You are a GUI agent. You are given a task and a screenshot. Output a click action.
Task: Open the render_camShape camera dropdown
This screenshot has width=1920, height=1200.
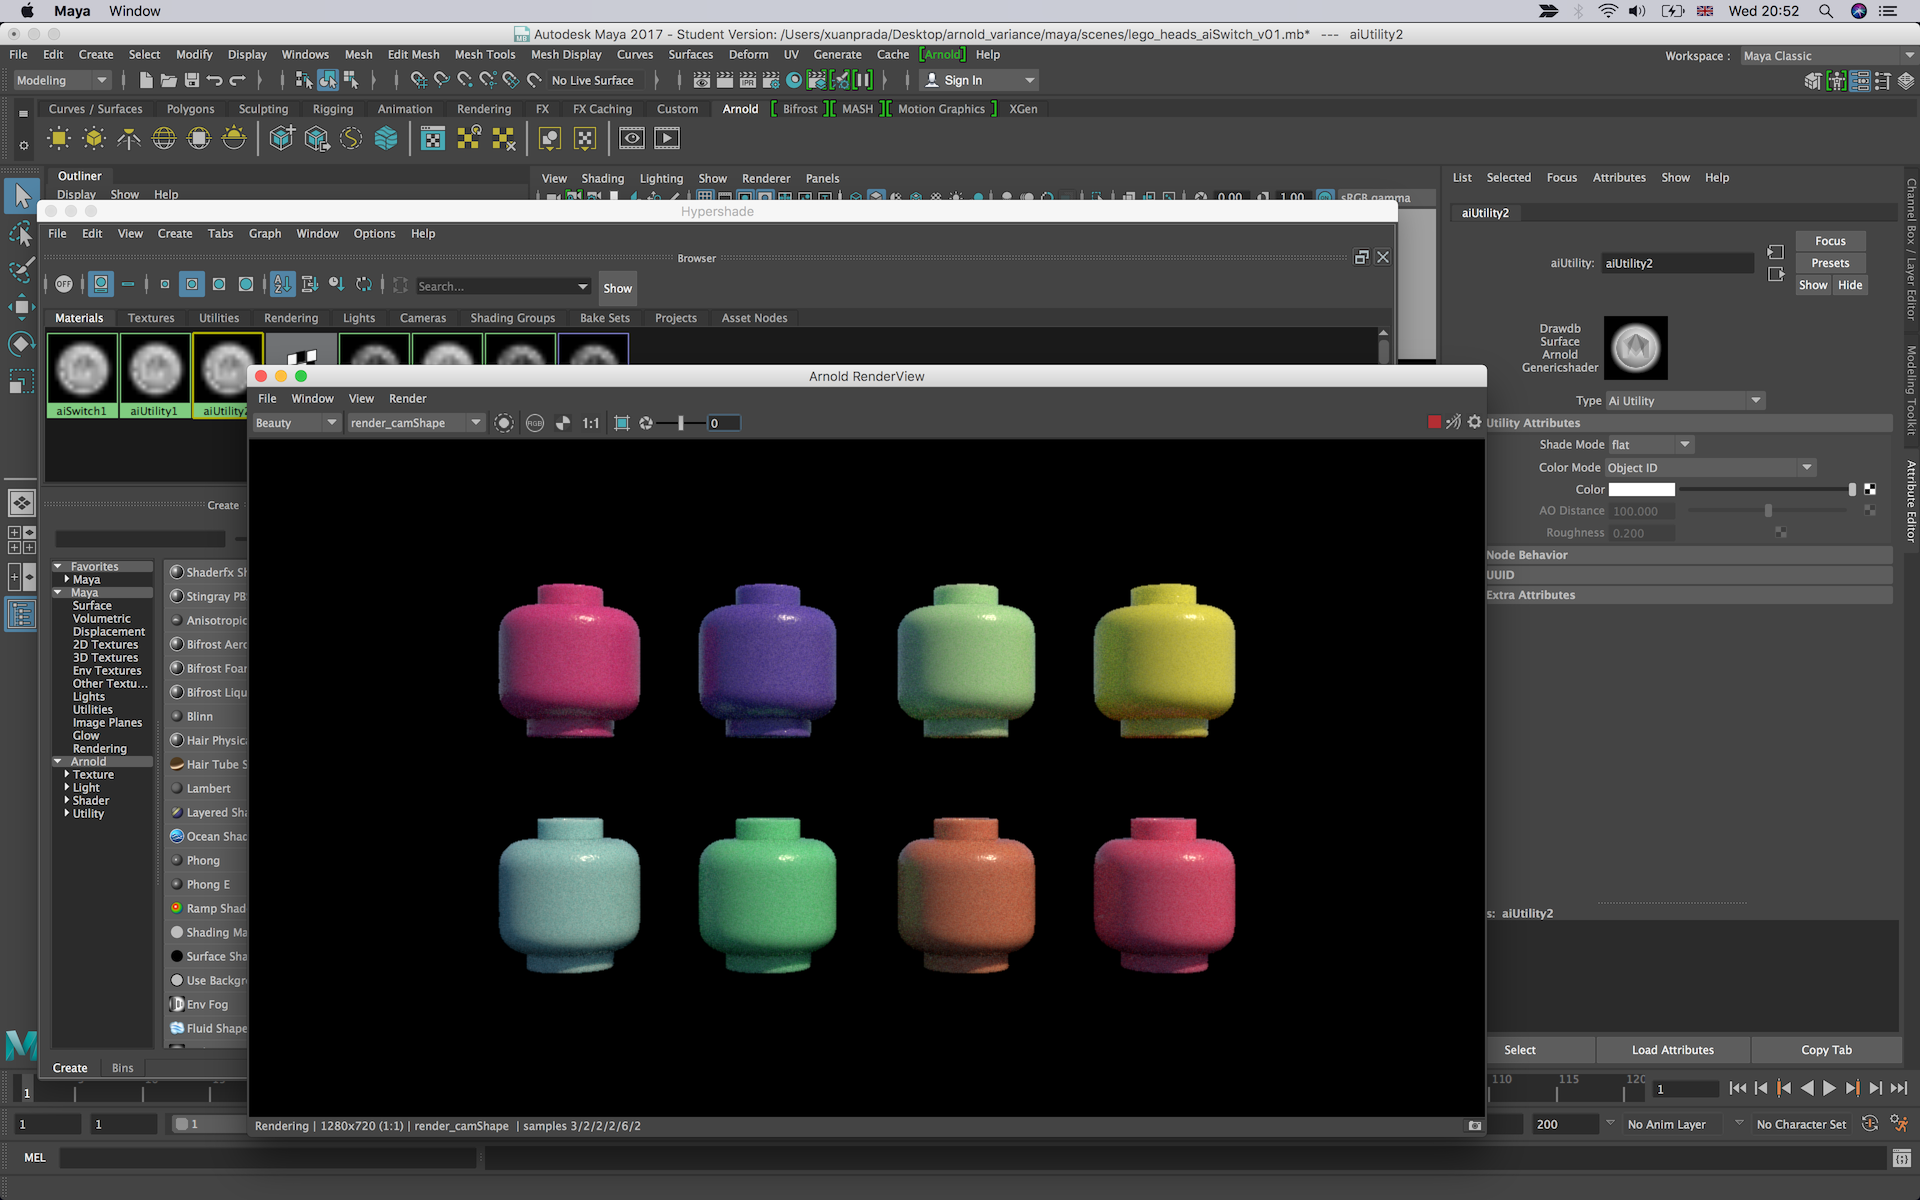(x=416, y=423)
